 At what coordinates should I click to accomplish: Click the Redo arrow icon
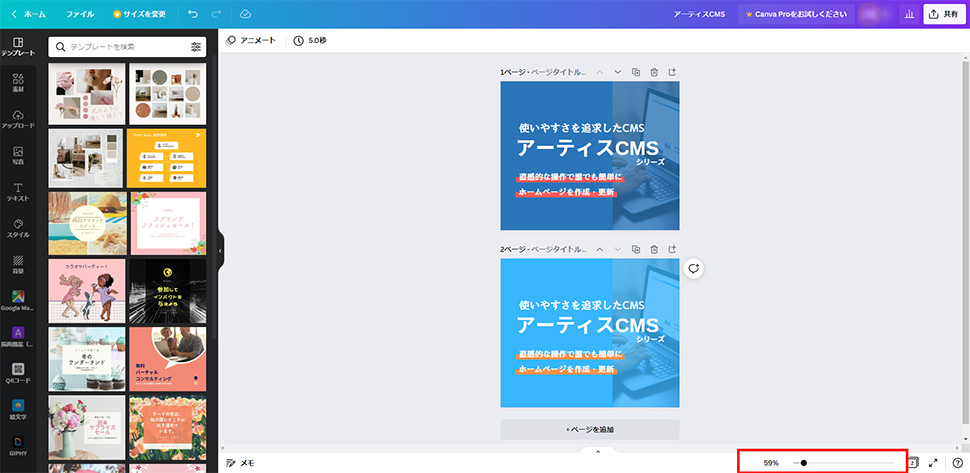pos(217,14)
